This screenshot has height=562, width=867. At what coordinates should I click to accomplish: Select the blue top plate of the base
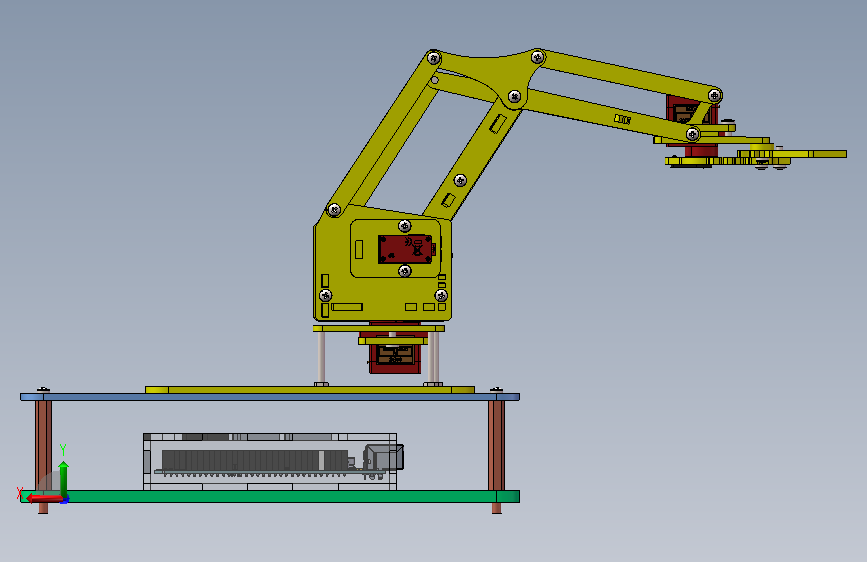coord(270,397)
